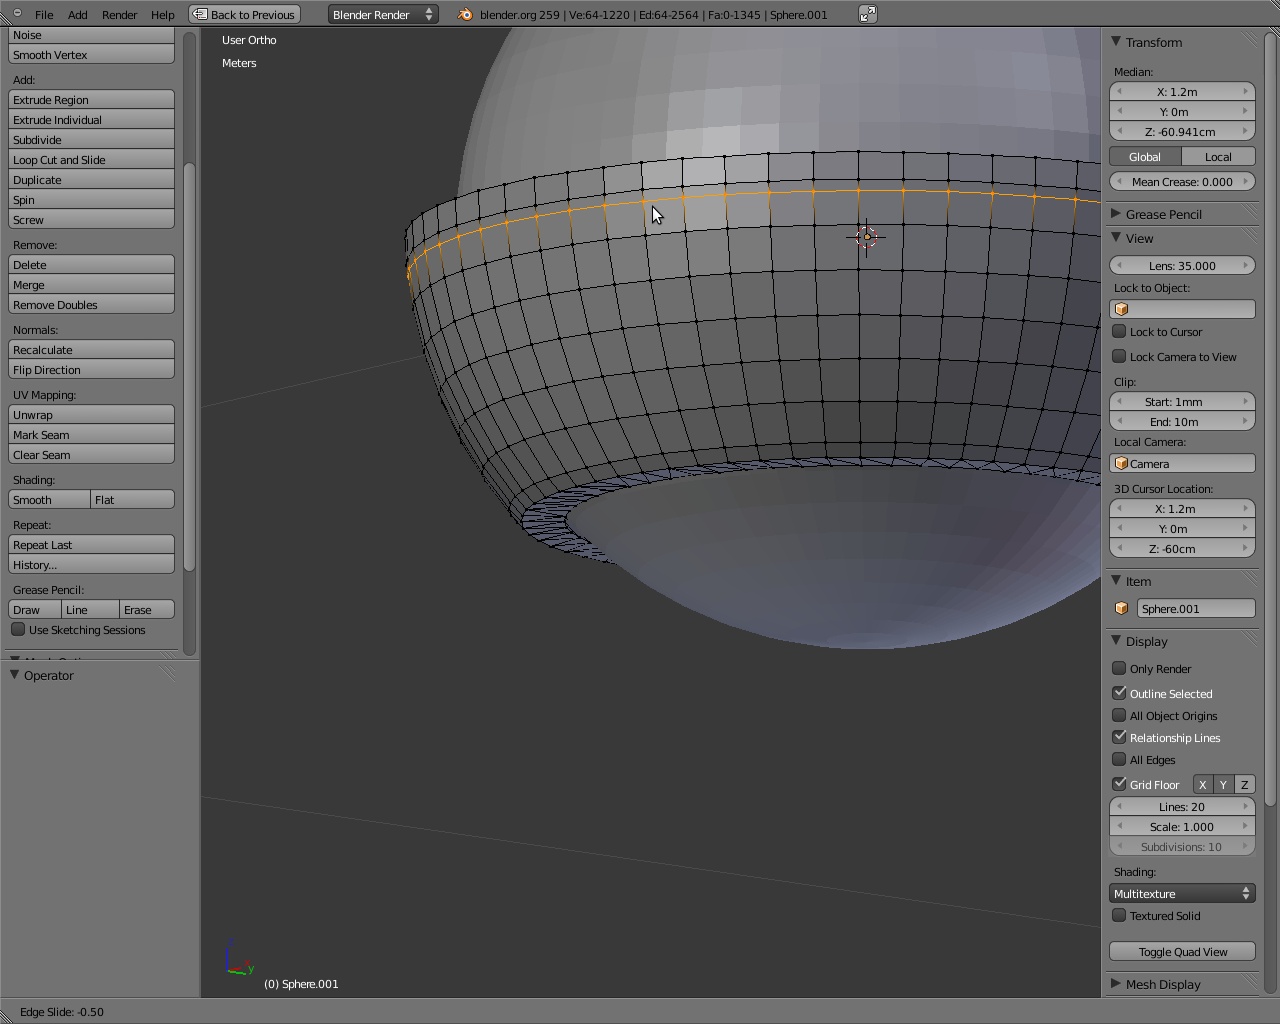
Task: Click the Blender logo icon
Action: [x=465, y=14]
